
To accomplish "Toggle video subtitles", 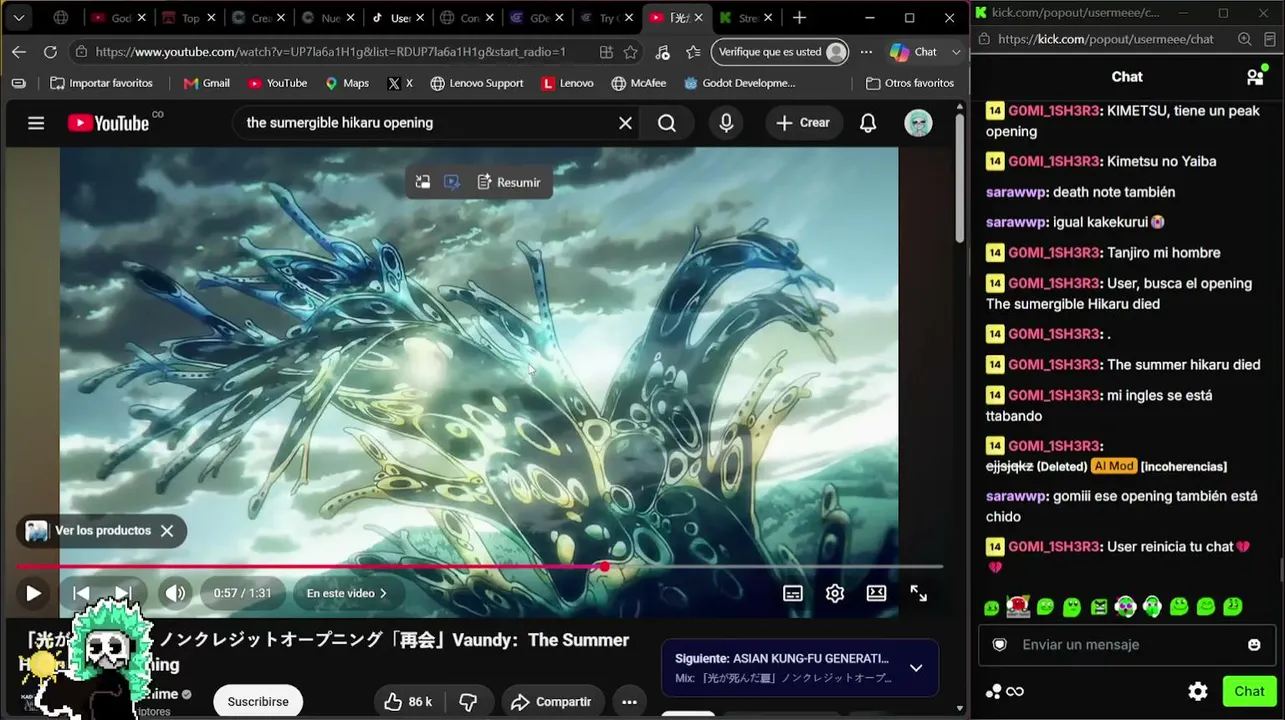I will [793, 593].
